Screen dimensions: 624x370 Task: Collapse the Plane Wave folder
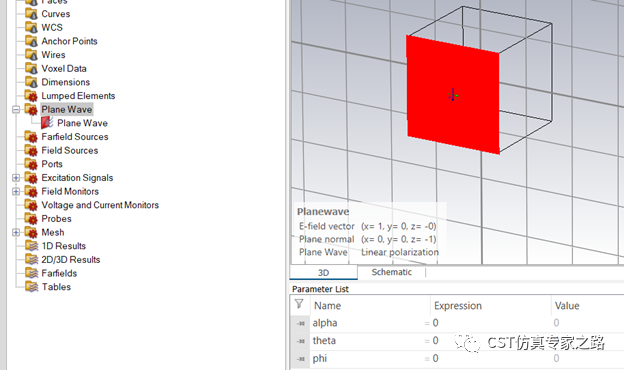pyautogui.click(x=16, y=109)
